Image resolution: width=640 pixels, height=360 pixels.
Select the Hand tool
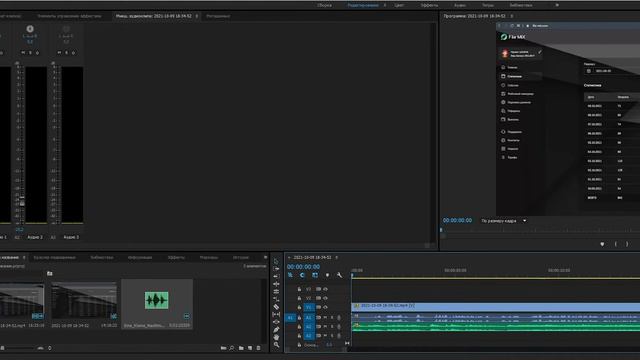pyautogui.click(x=276, y=337)
